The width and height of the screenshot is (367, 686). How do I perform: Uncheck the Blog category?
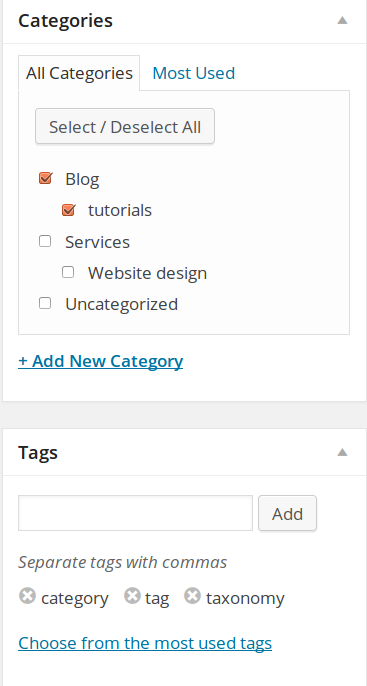[x=45, y=178]
